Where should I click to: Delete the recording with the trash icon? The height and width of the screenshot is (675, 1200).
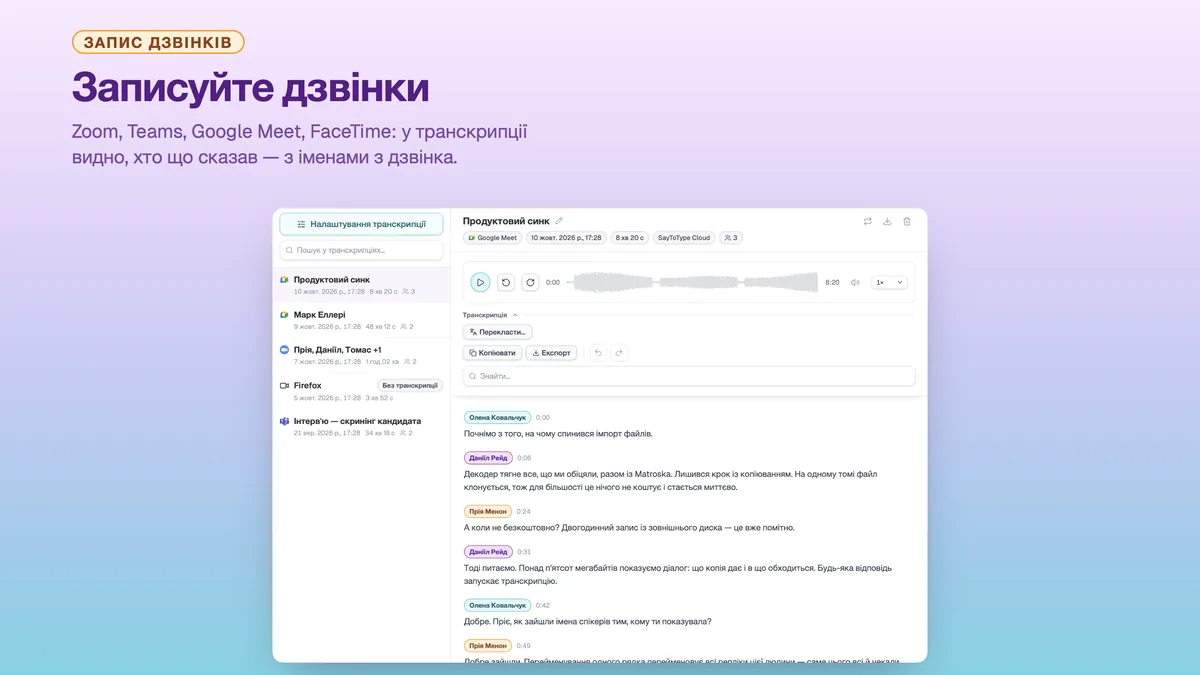(x=907, y=221)
